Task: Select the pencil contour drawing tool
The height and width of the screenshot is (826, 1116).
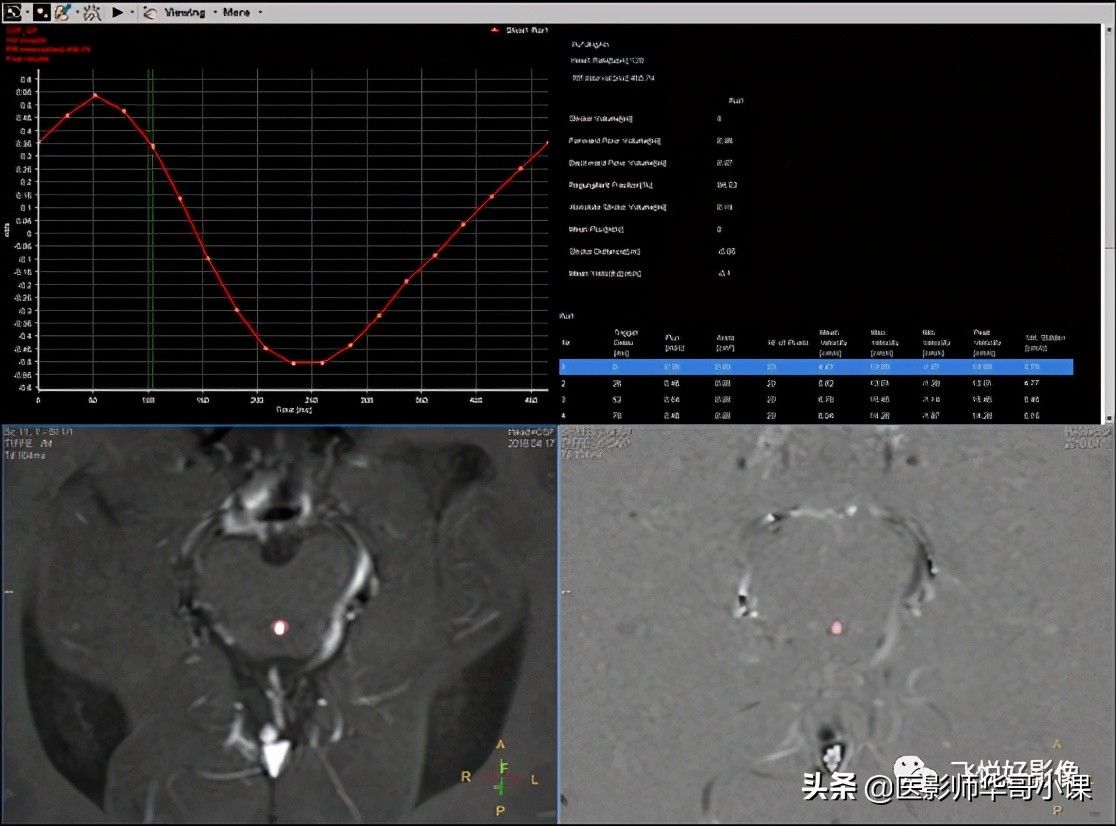Action: (x=63, y=12)
